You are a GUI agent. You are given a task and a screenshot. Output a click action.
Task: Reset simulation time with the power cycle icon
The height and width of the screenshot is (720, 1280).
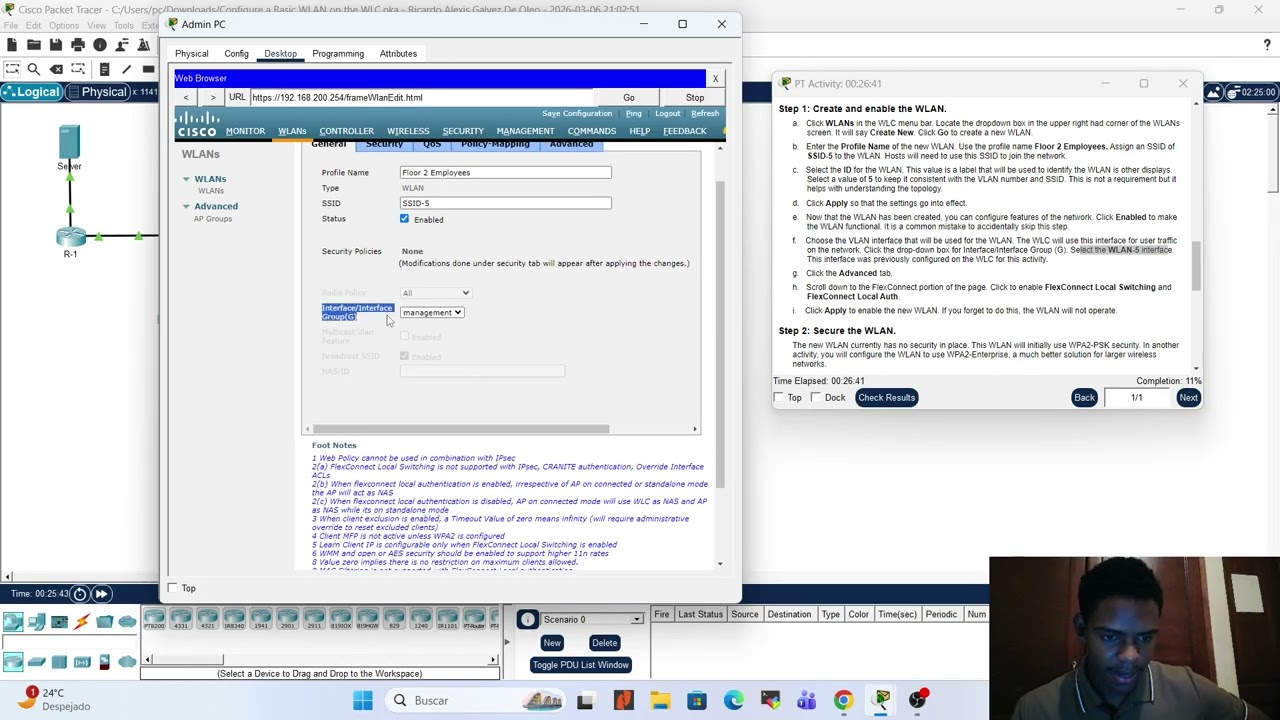coord(80,594)
